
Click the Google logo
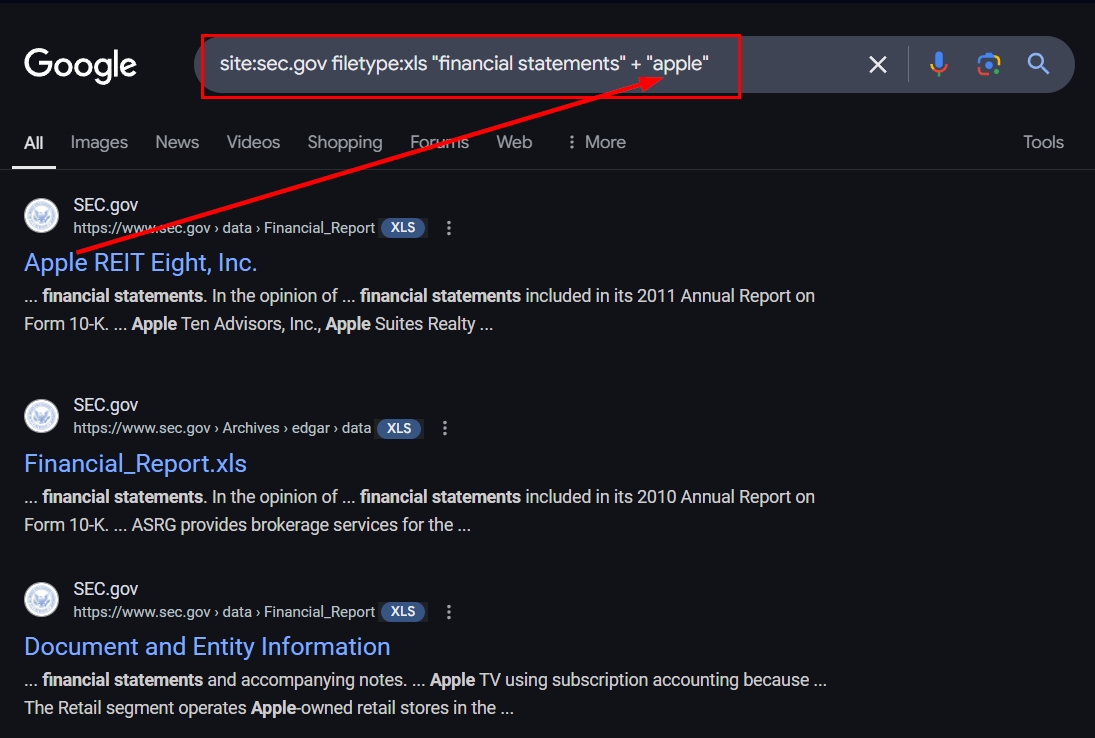tap(80, 66)
